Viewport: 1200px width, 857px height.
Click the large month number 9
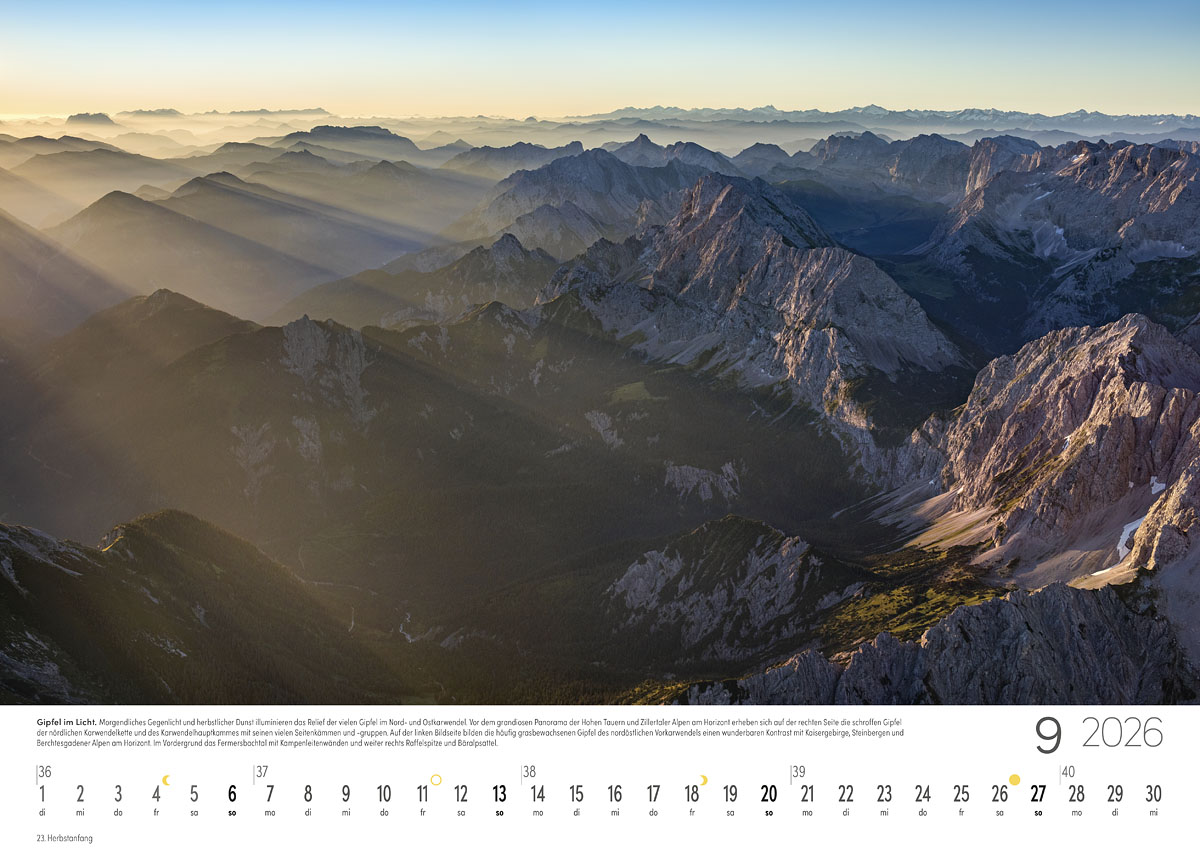coord(1047,735)
